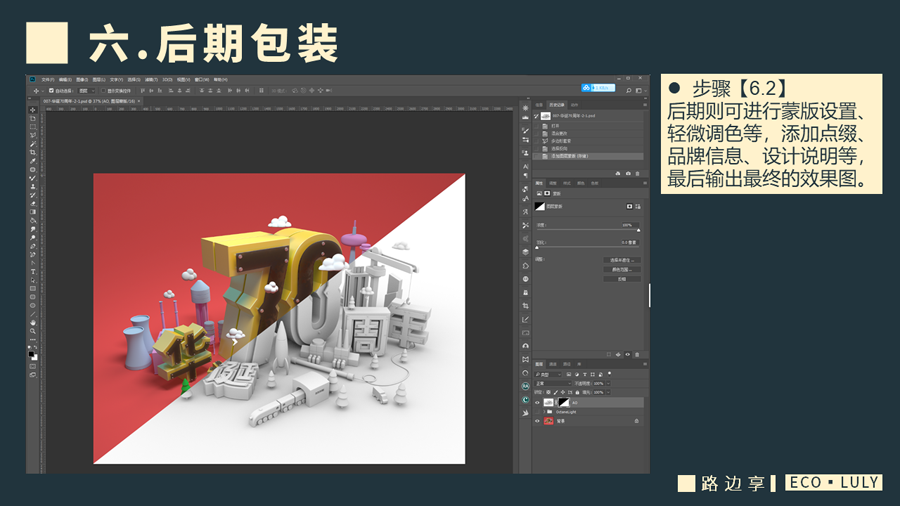Click the 颜色范围 (Color Range) button
This screenshot has height=506, width=900.
tap(622, 270)
